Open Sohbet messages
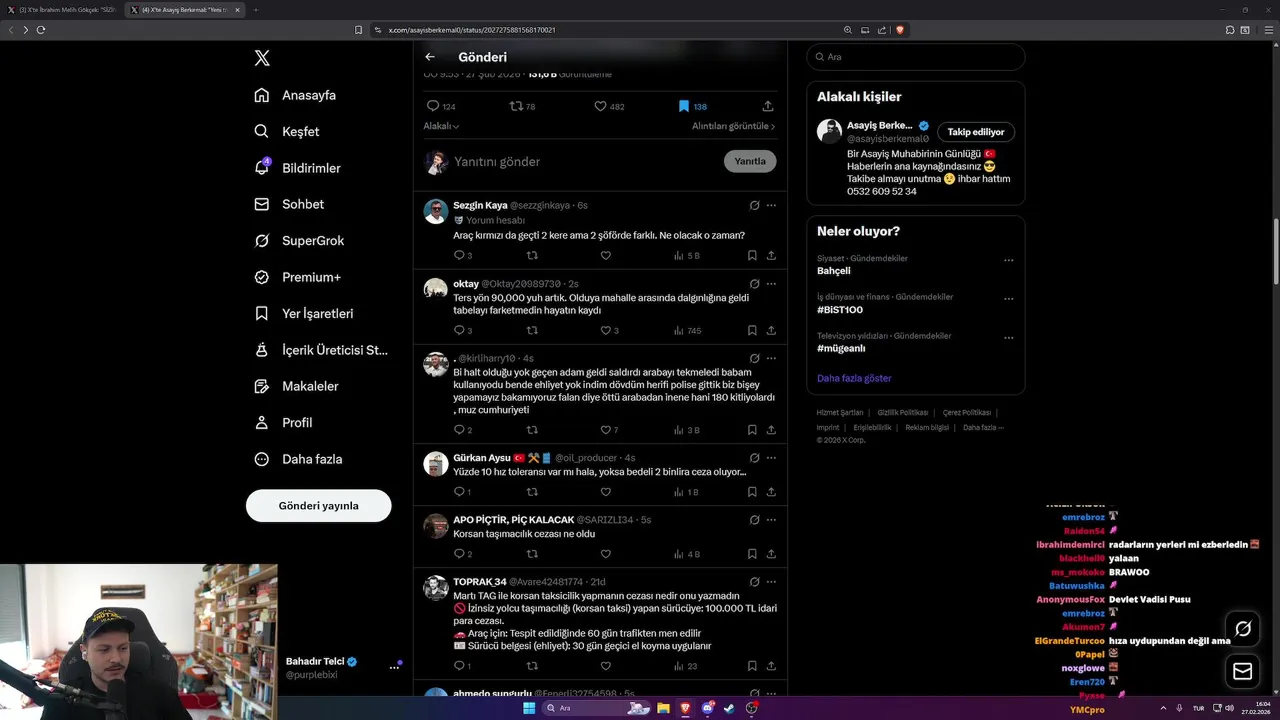The height and width of the screenshot is (720, 1280). [x=289, y=204]
